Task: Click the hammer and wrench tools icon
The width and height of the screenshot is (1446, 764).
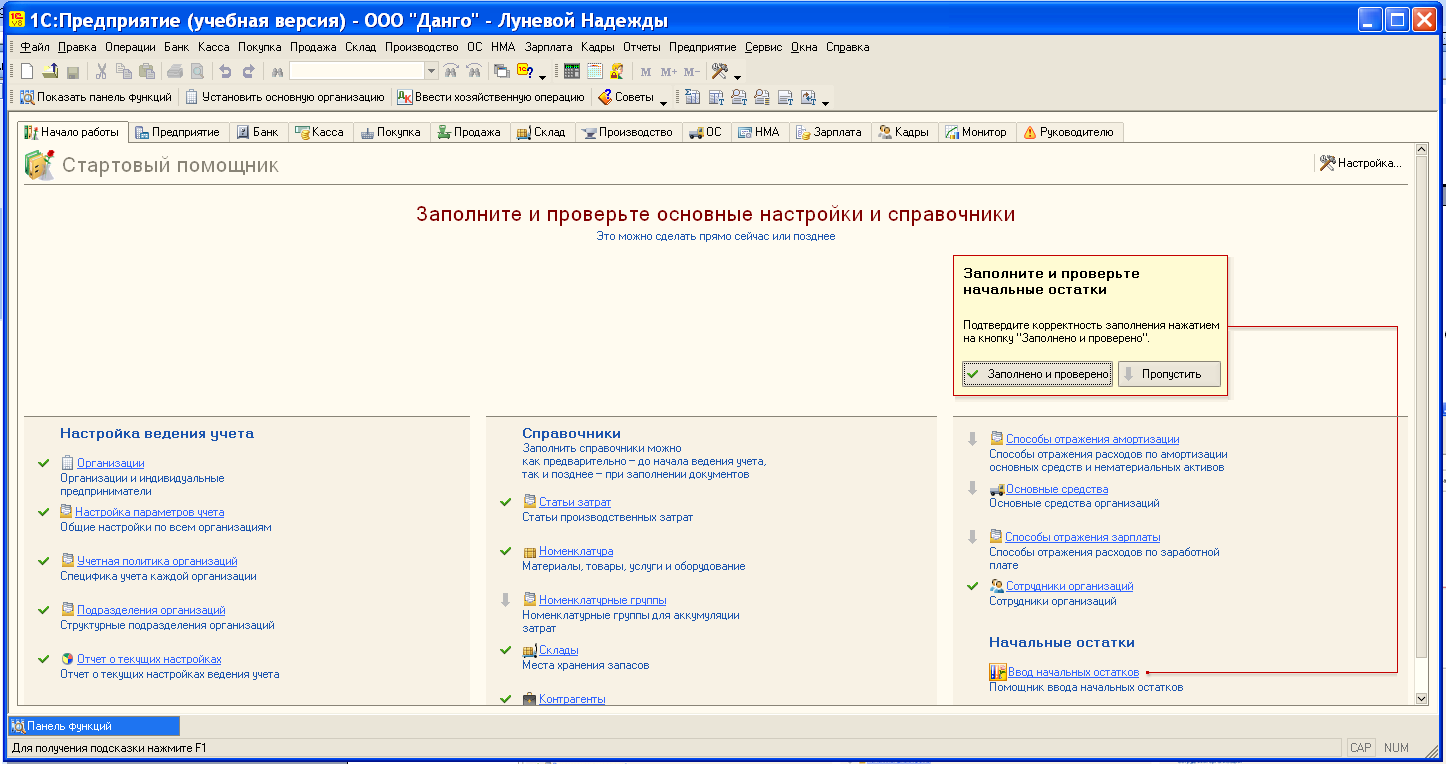Action: pyautogui.click(x=719, y=71)
